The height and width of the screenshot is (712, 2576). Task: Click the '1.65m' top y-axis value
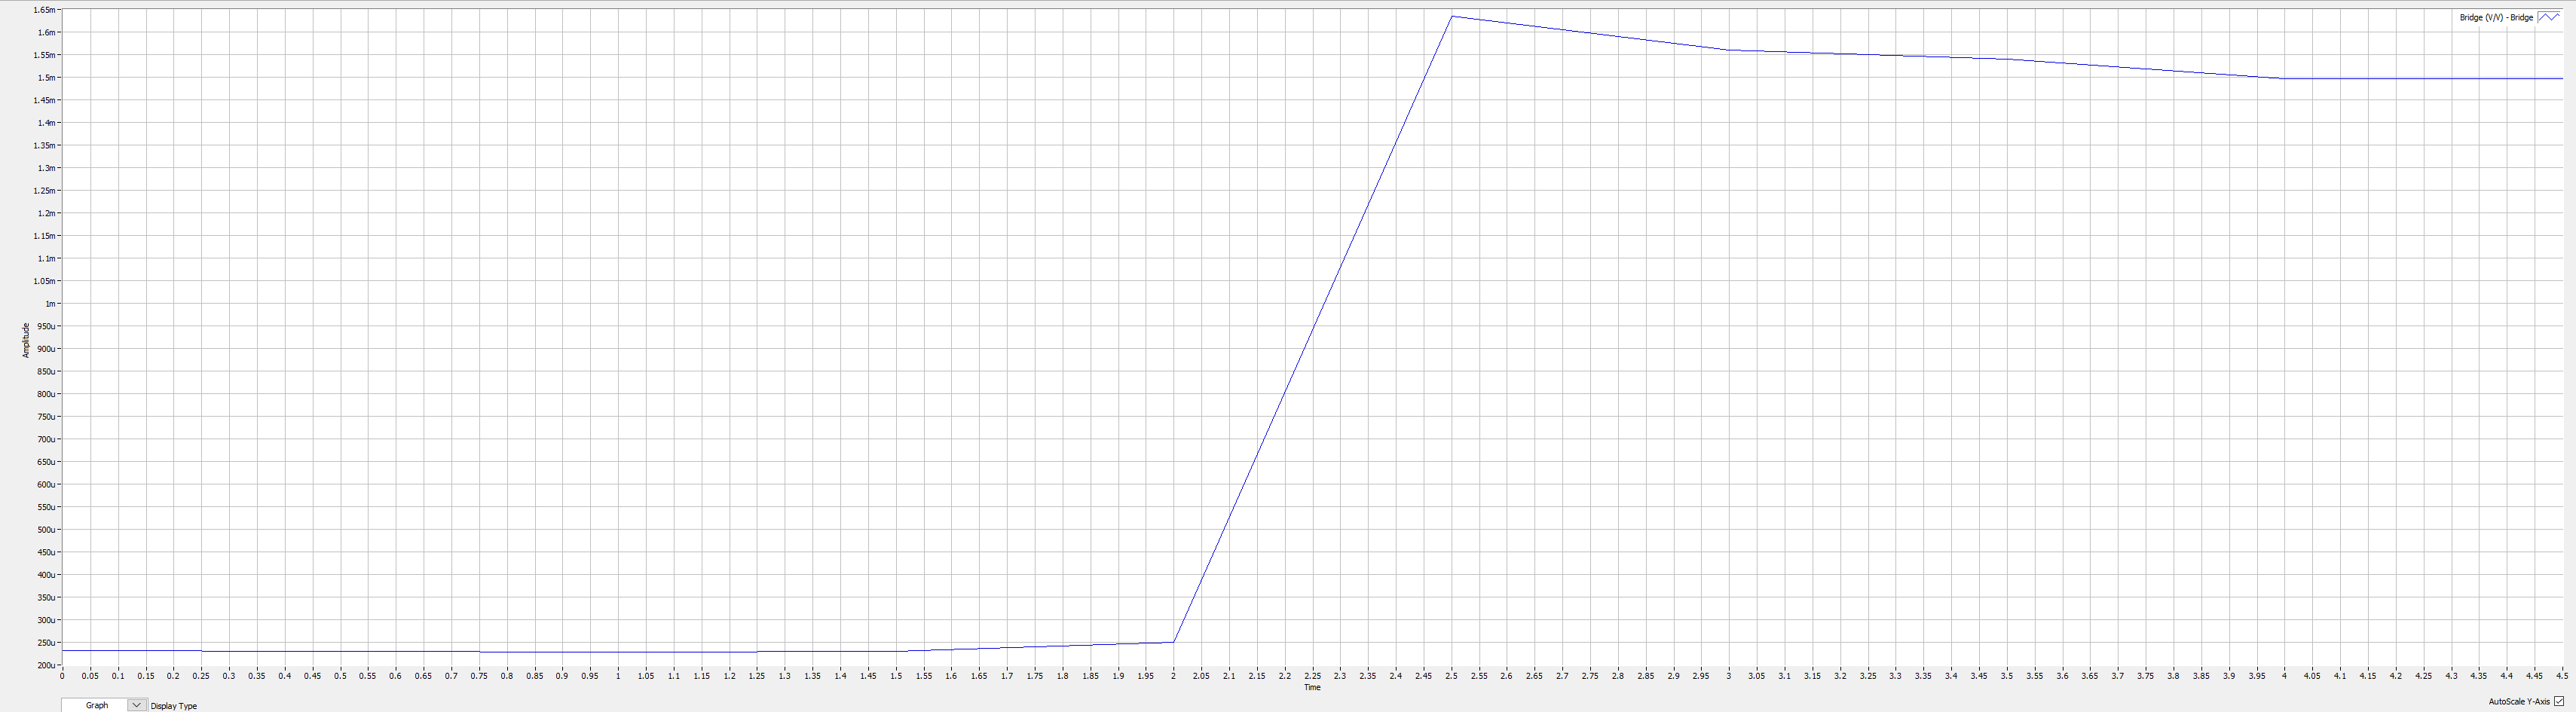click(44, 10)
